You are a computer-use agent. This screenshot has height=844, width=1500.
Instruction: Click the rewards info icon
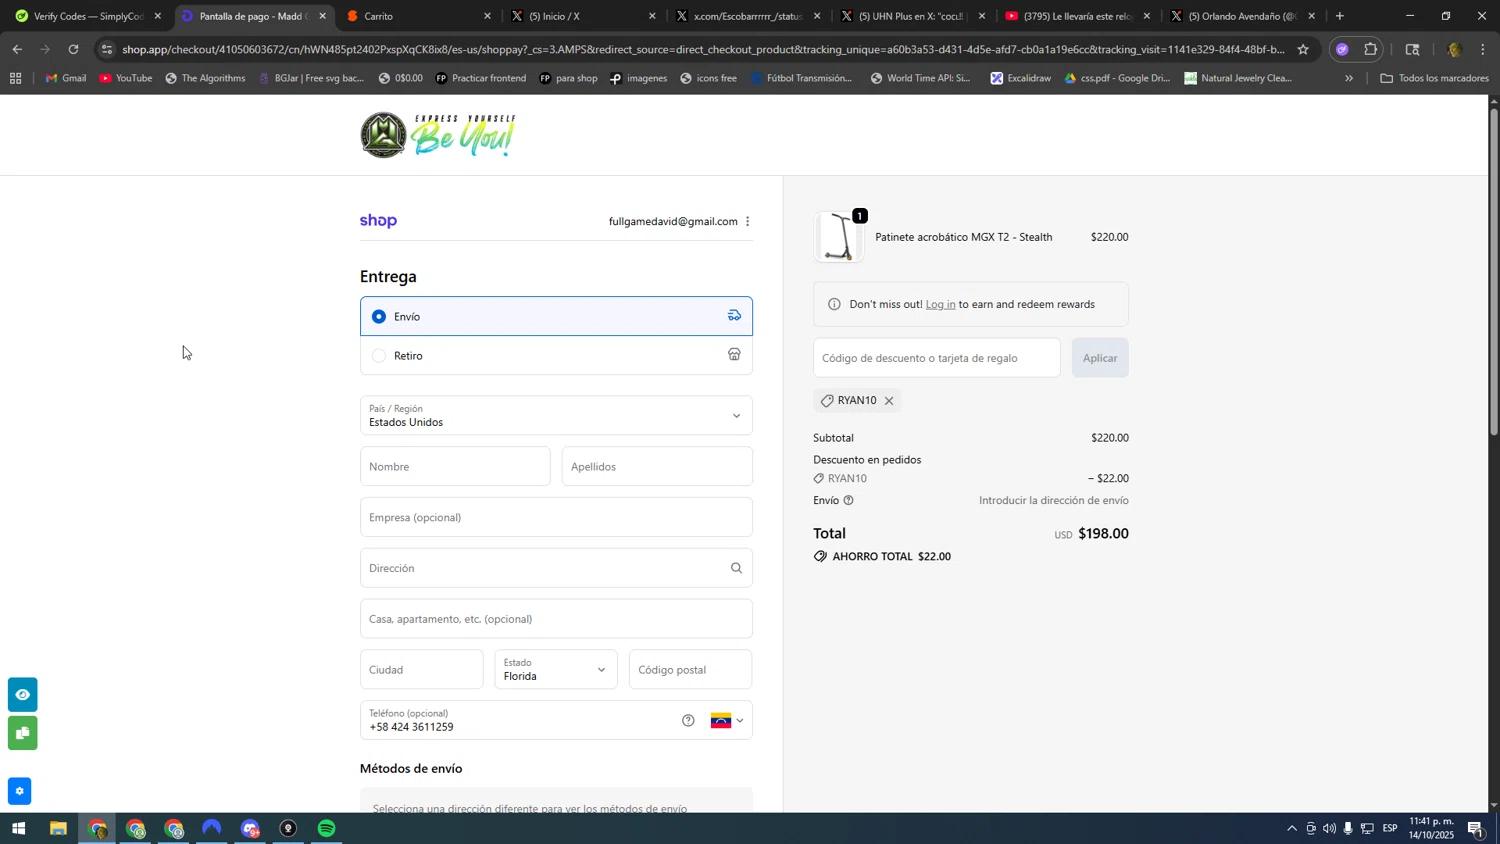pyautogui.click(x=834, y=305)
